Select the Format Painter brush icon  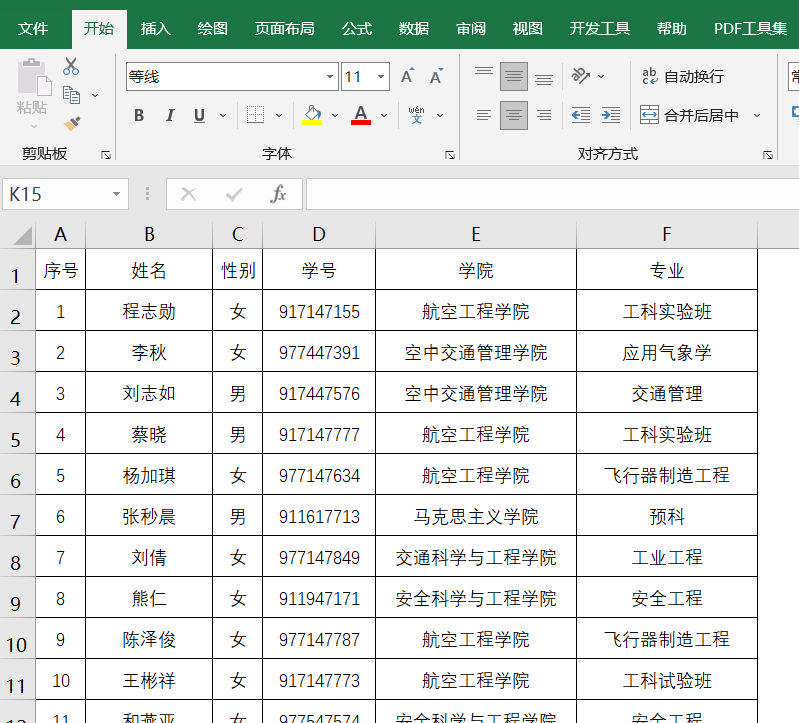point(72,124)
